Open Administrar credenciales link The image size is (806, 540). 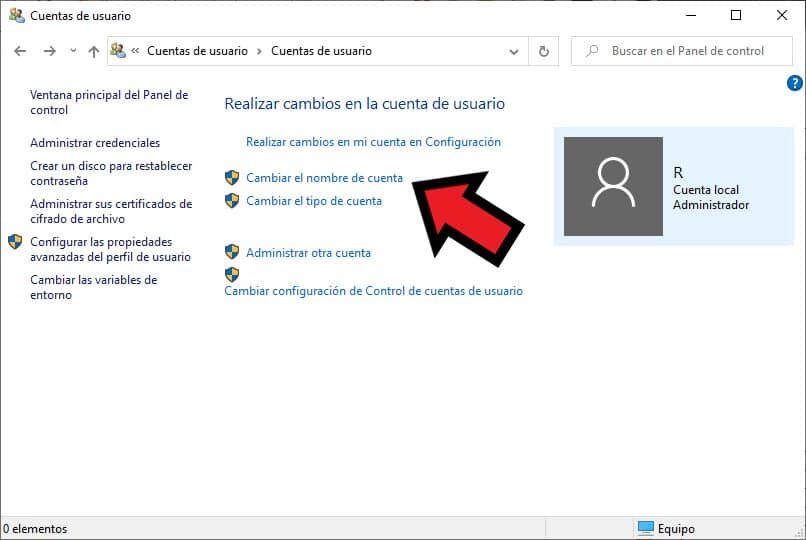[95, 143]
